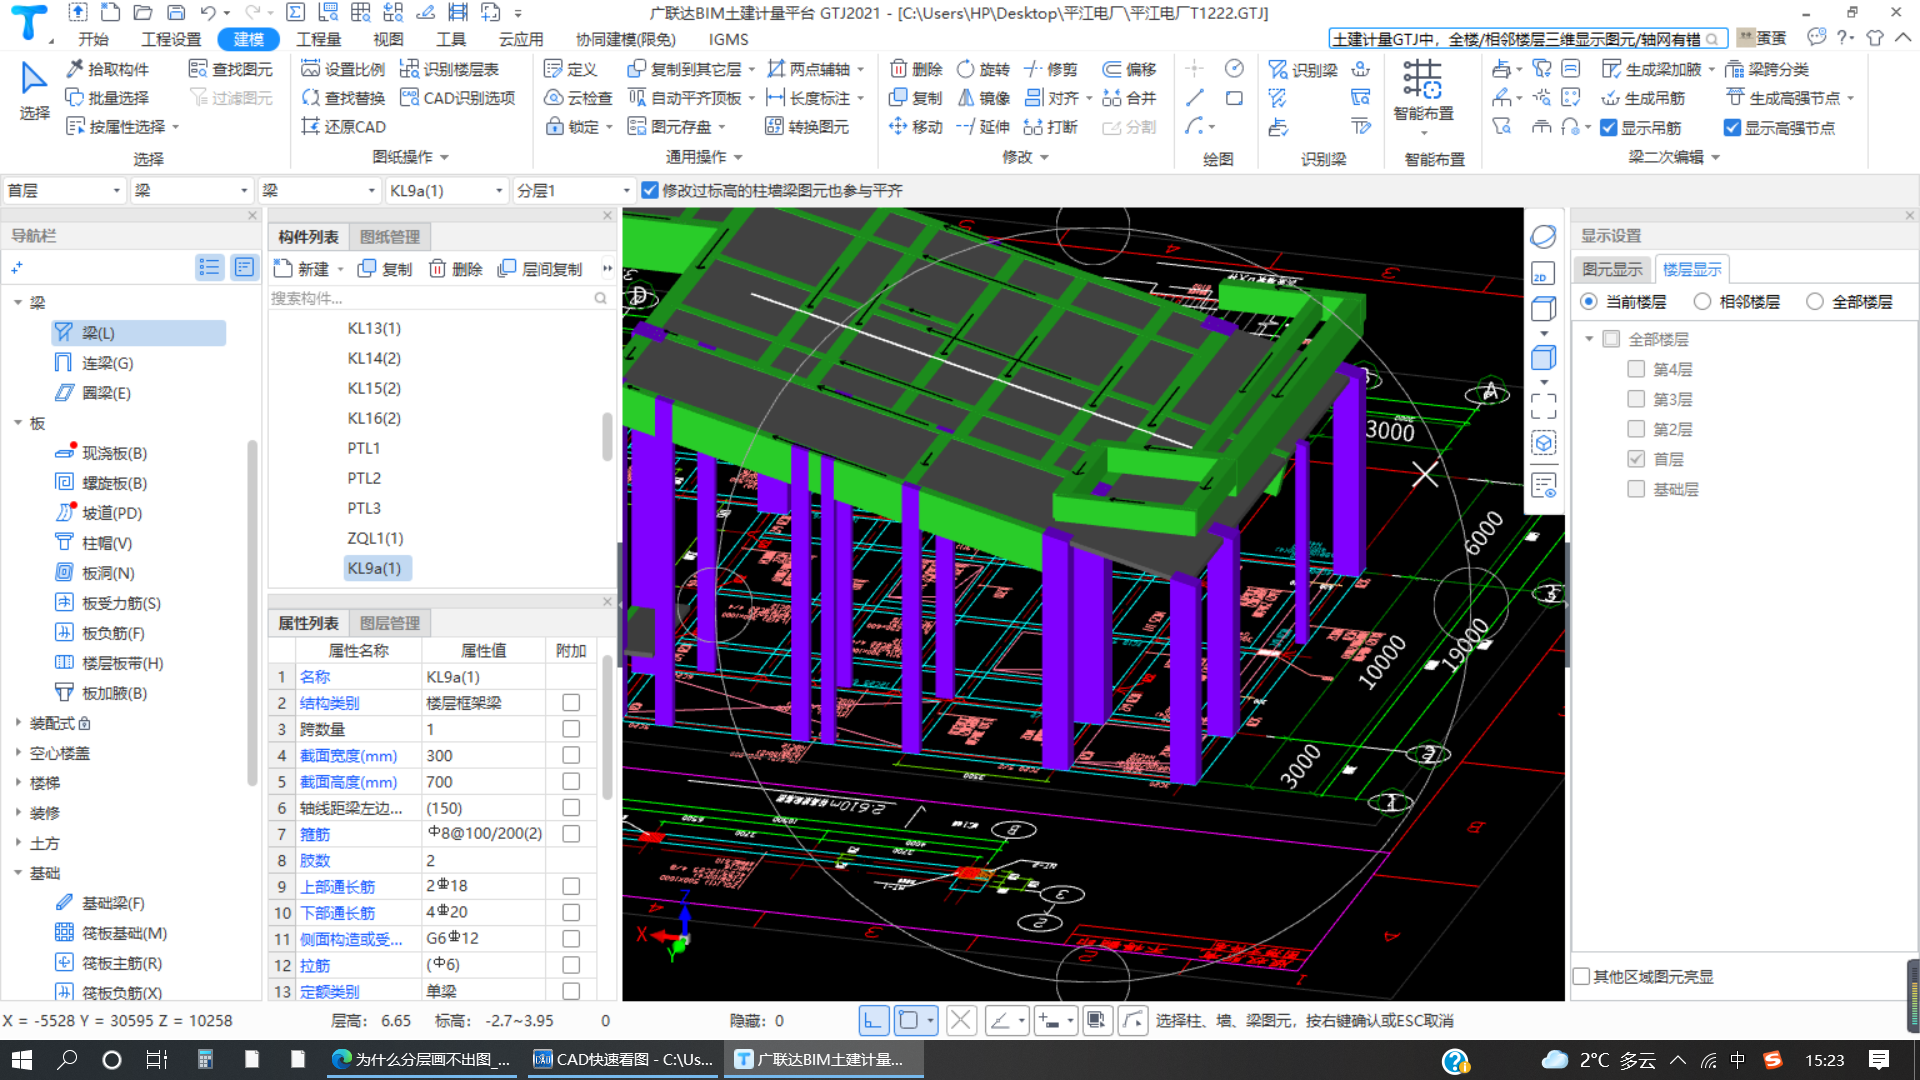Select 全部楼层 radio button
Image resolution: width=1920 pixels, height=1080 pixels.
pos(1815,302)
